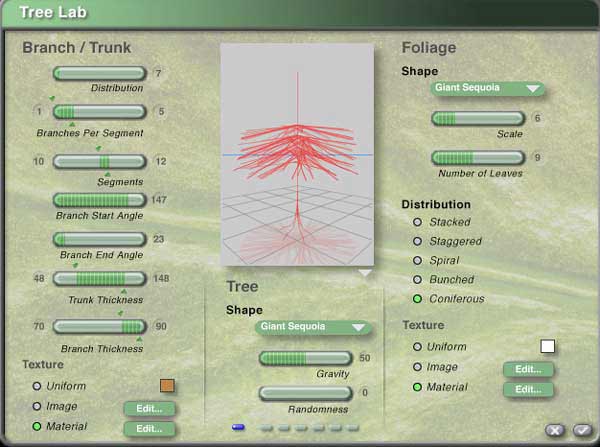
Task: Click the Distribution value 7
Action: (x=158, y=73)
